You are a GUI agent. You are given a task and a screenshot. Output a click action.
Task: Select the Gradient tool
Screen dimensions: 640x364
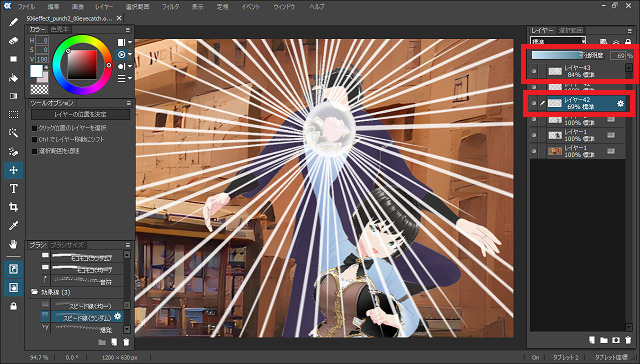click(x=13, y=96)
